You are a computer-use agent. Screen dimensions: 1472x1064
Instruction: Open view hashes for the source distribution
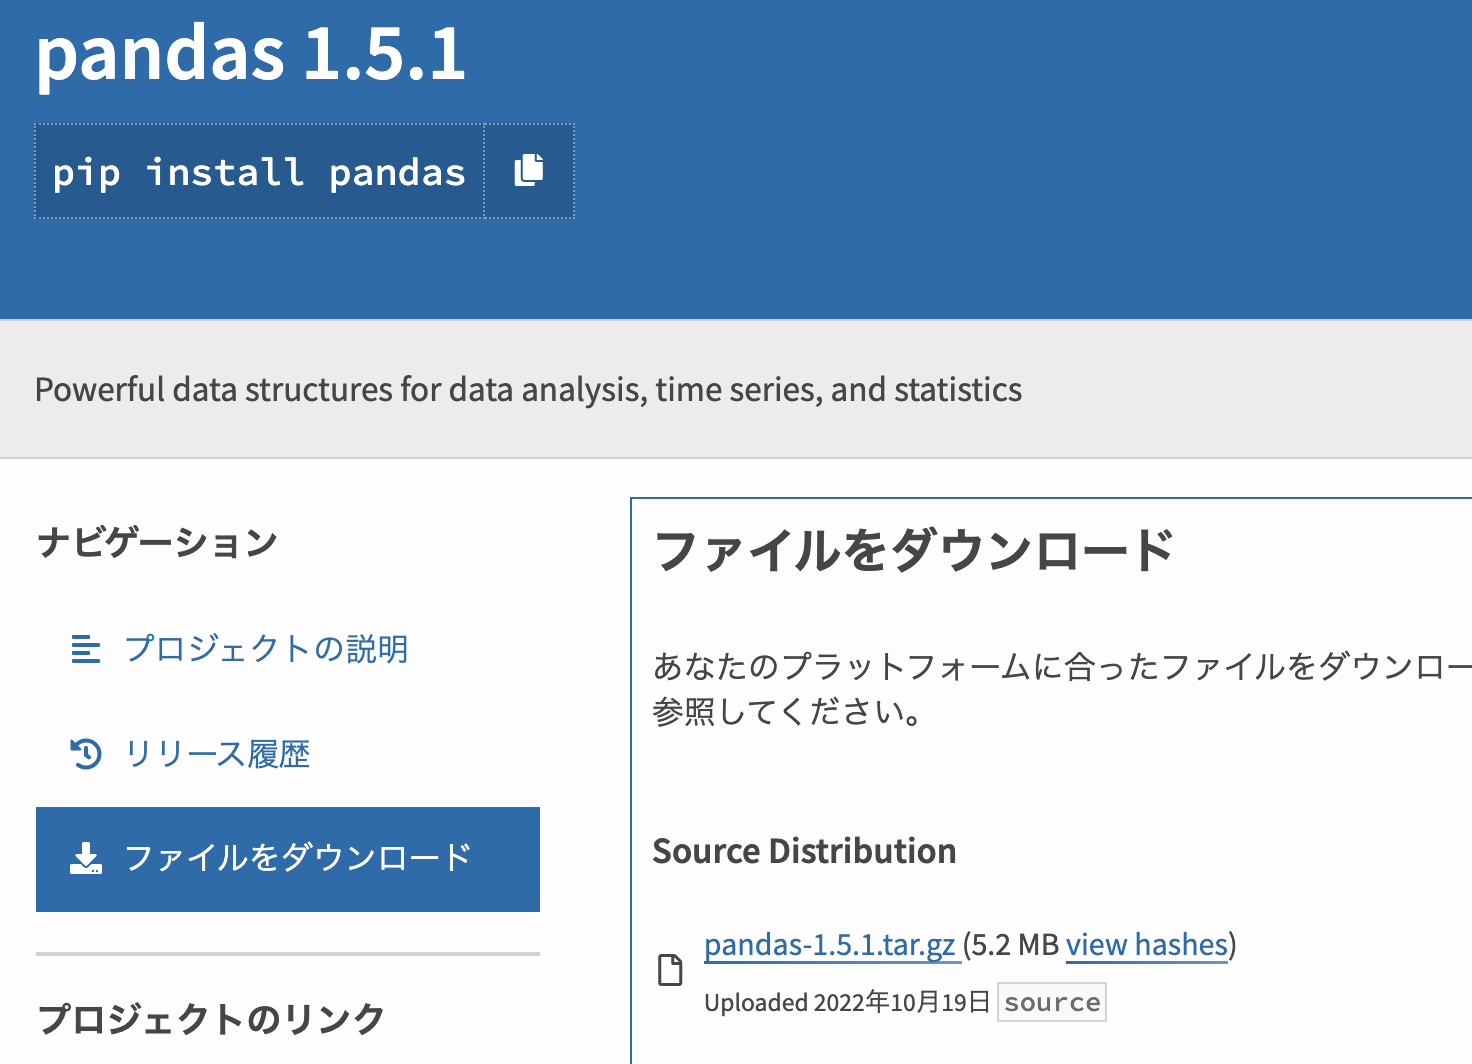(x=1146, y=944)
